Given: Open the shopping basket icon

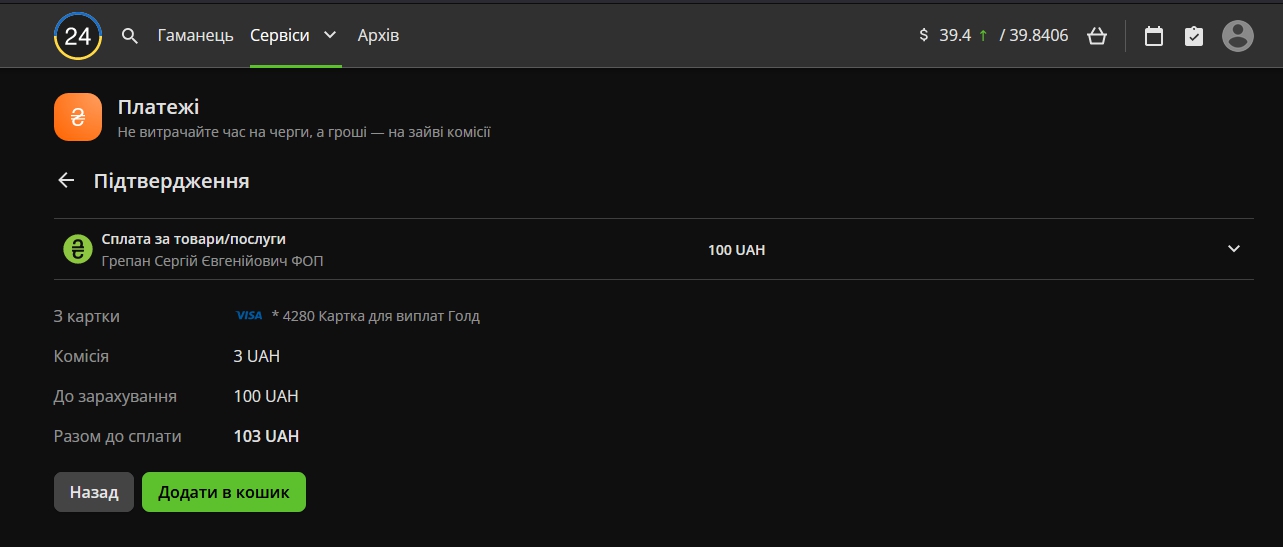Looking at the screenshot, I should click(1096, 36).
